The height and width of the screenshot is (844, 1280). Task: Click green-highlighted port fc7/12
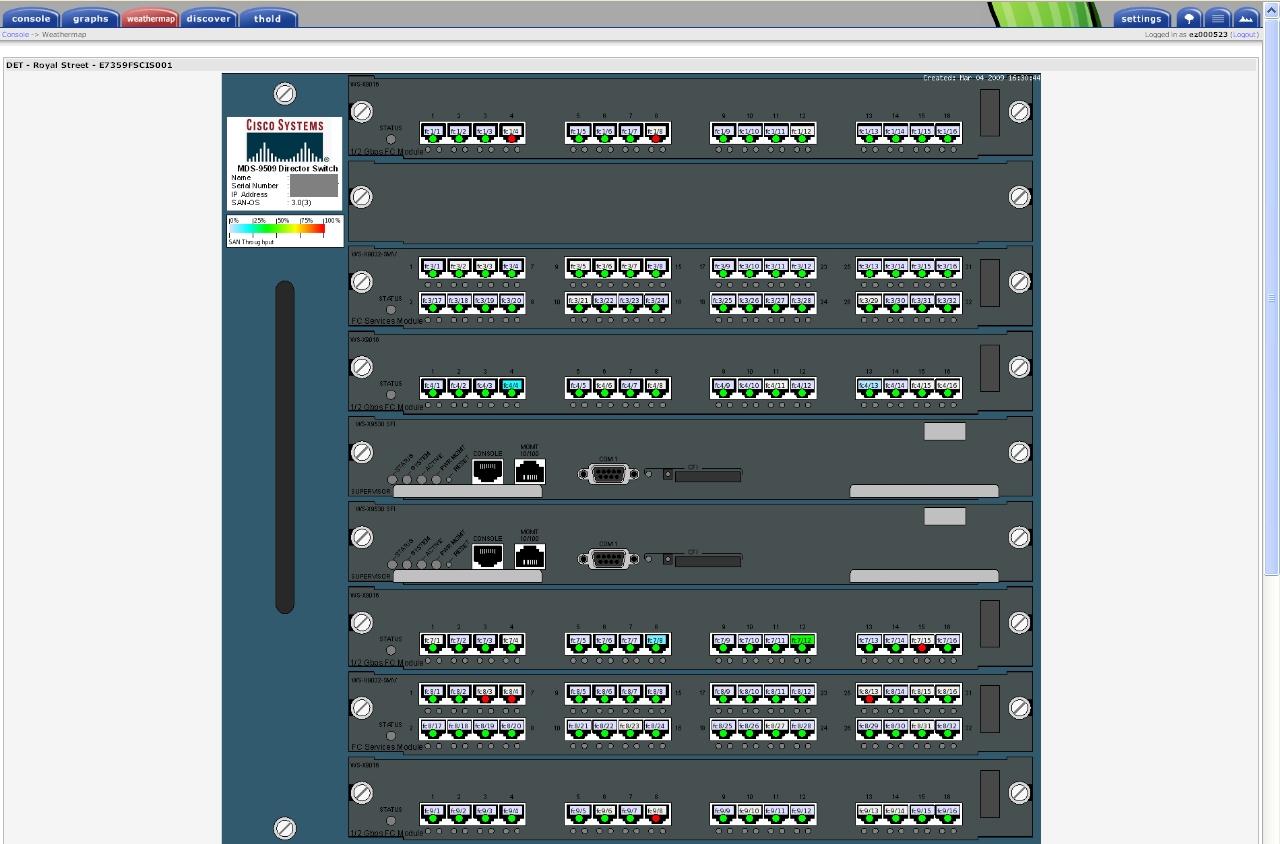pyautogui.click(x=802, y=642)
